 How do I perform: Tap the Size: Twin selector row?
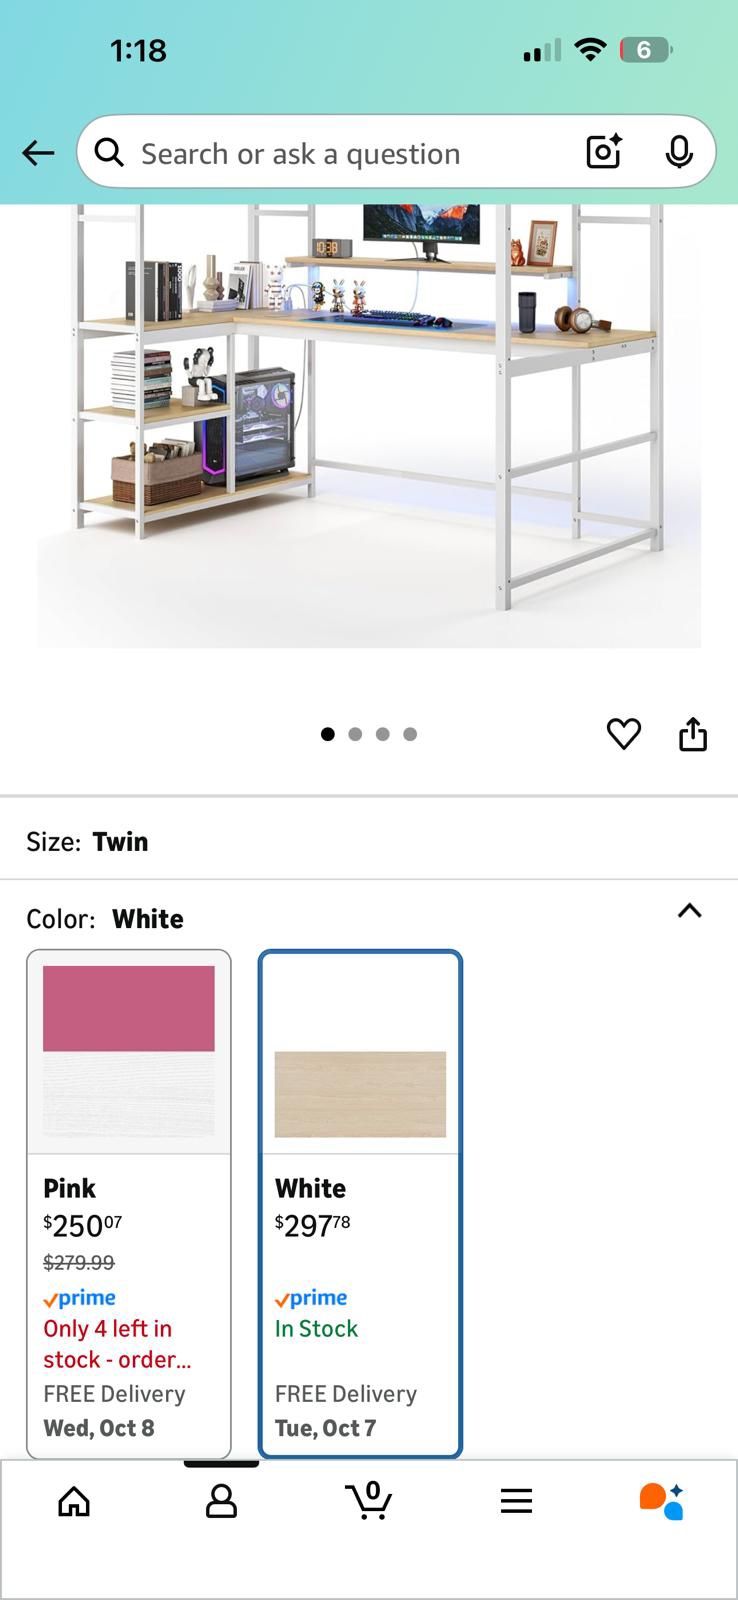point(369,841)
